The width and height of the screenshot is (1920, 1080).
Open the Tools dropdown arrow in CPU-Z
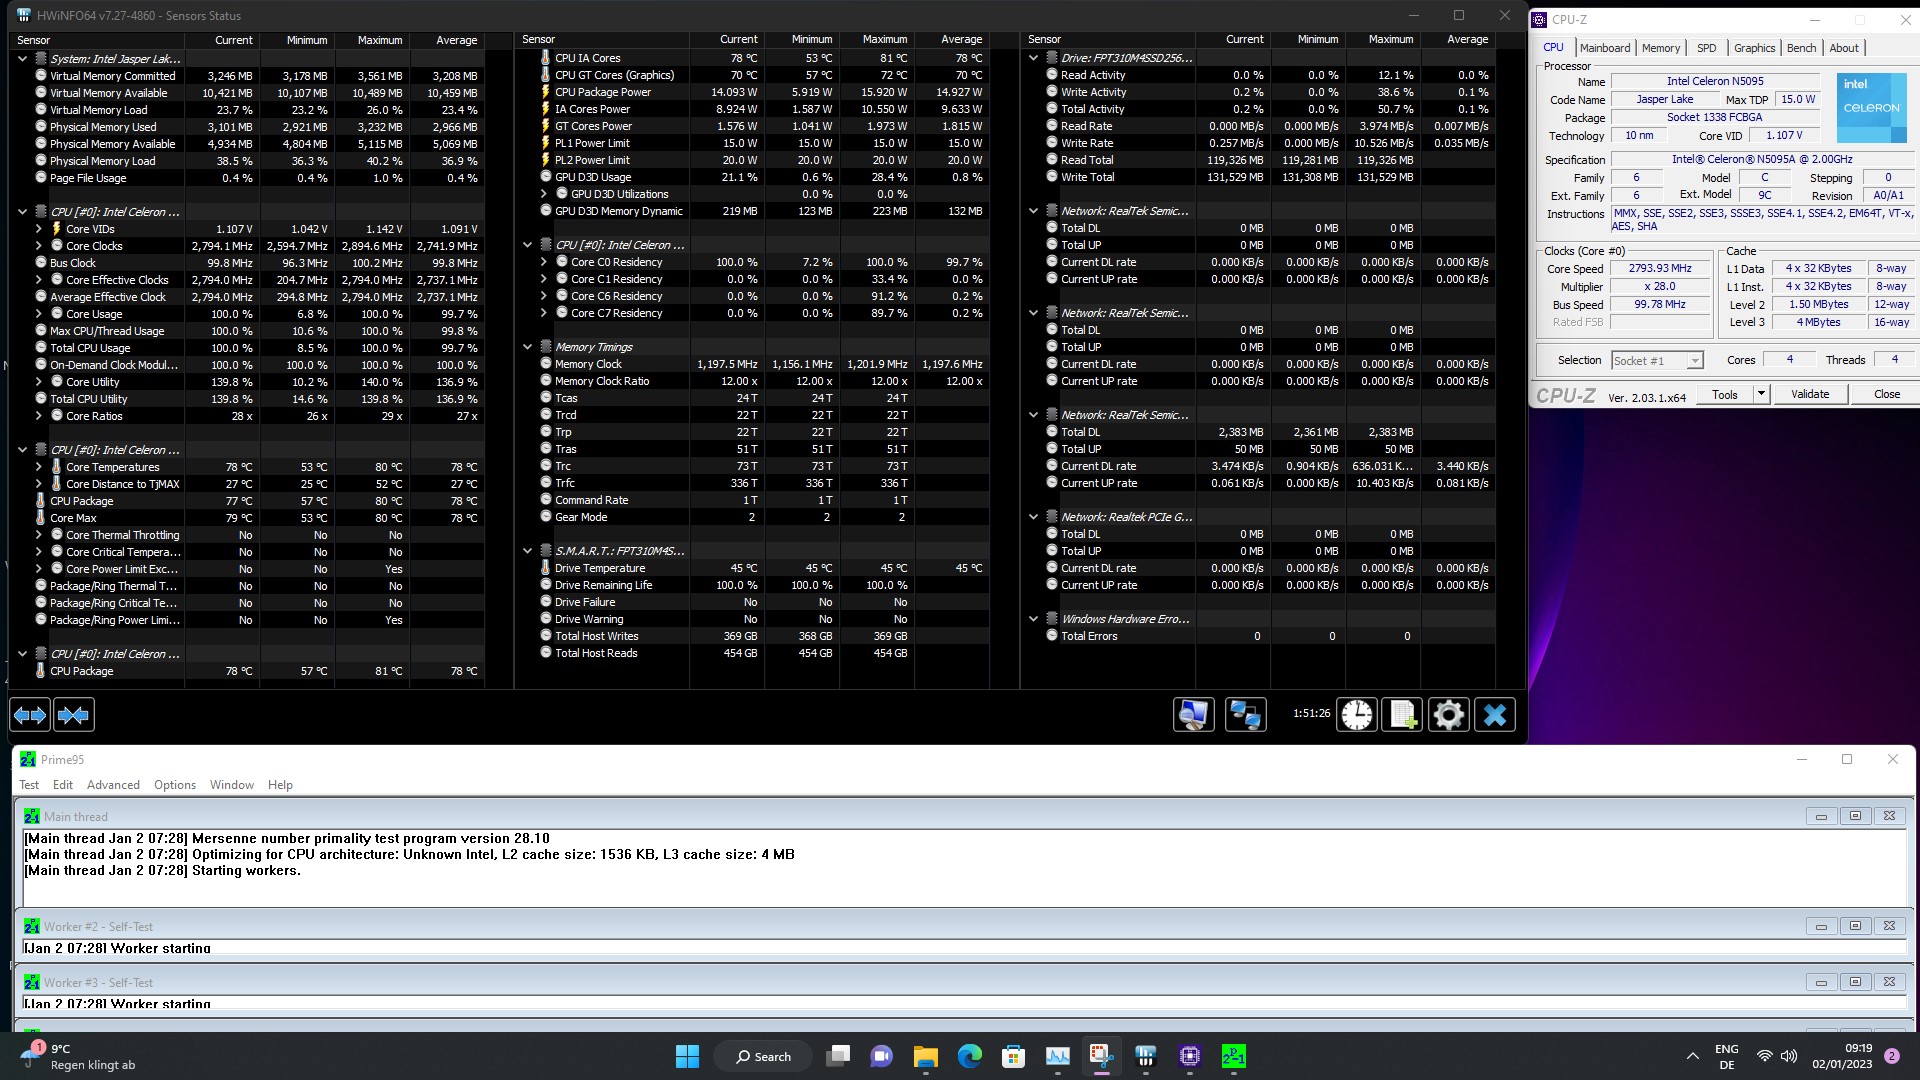tap(1761, 394)
